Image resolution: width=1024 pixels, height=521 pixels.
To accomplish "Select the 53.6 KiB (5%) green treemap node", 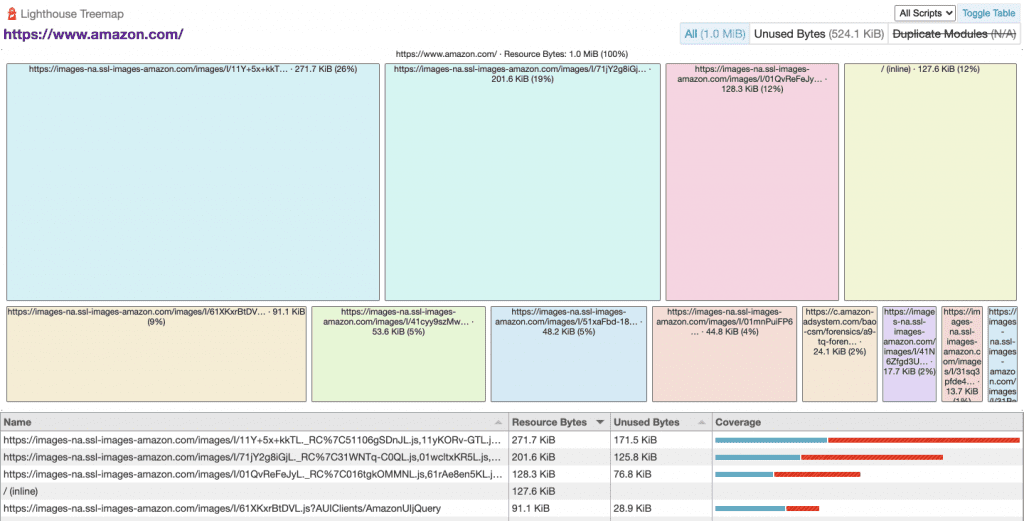I will 398,354.
